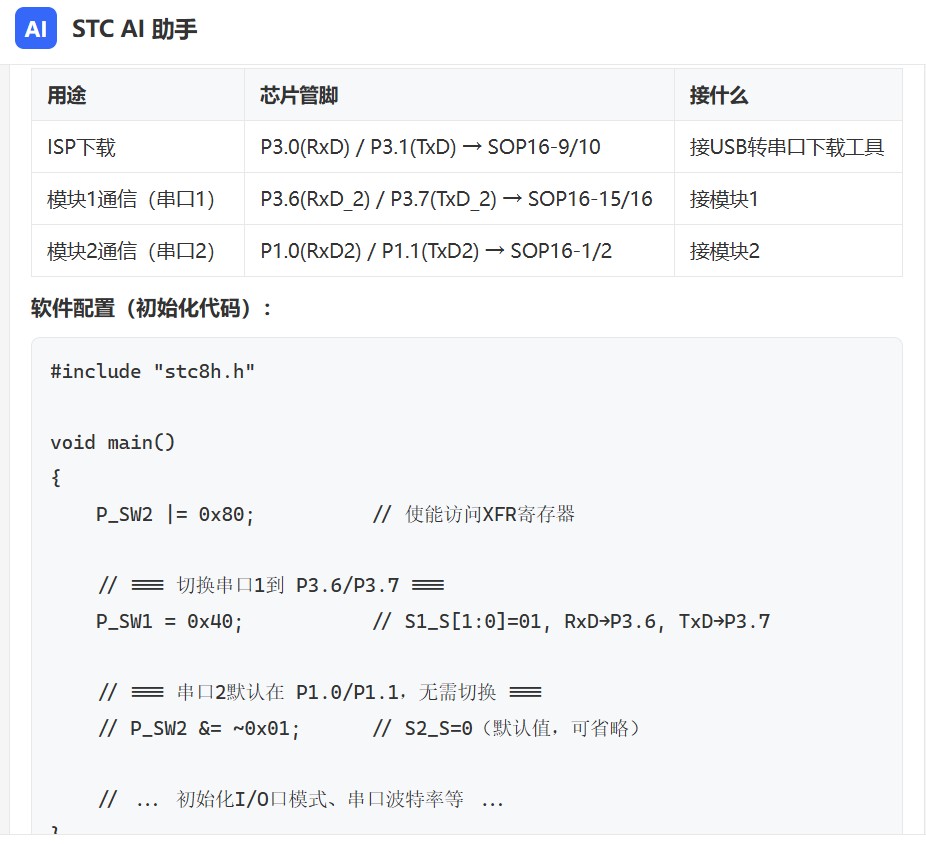Click the blue AI logo icon
Screen dimensions: 926x844
35,28
